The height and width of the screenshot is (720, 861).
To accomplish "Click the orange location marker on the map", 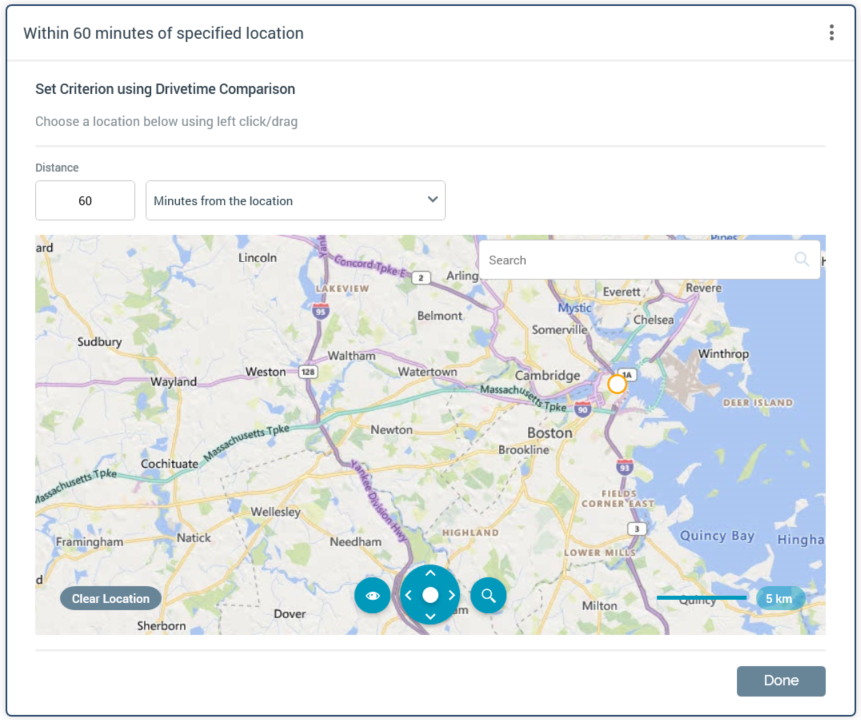I will pyautogui.click(x=617, y=384).
